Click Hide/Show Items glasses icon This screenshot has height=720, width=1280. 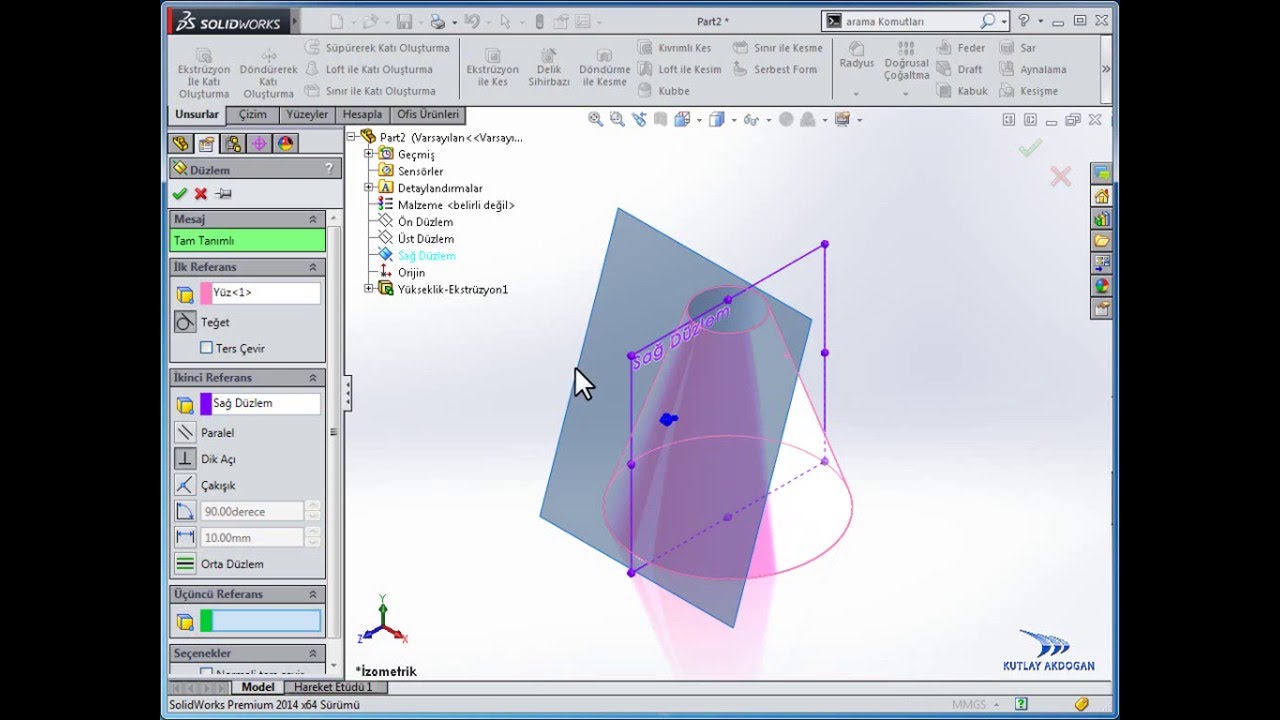pyautogui.click(x=751, y=119)
